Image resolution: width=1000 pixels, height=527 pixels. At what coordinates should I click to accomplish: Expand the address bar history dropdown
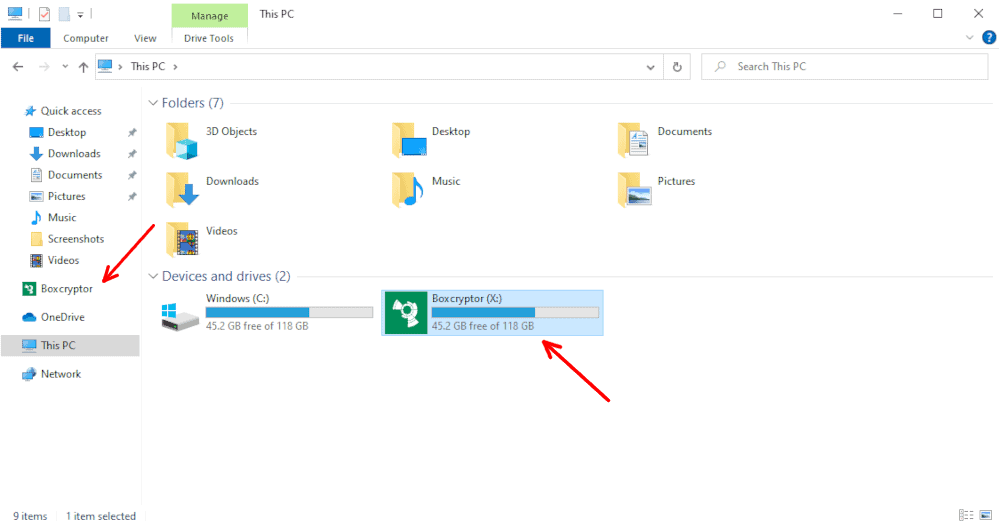tap(650, 67)
